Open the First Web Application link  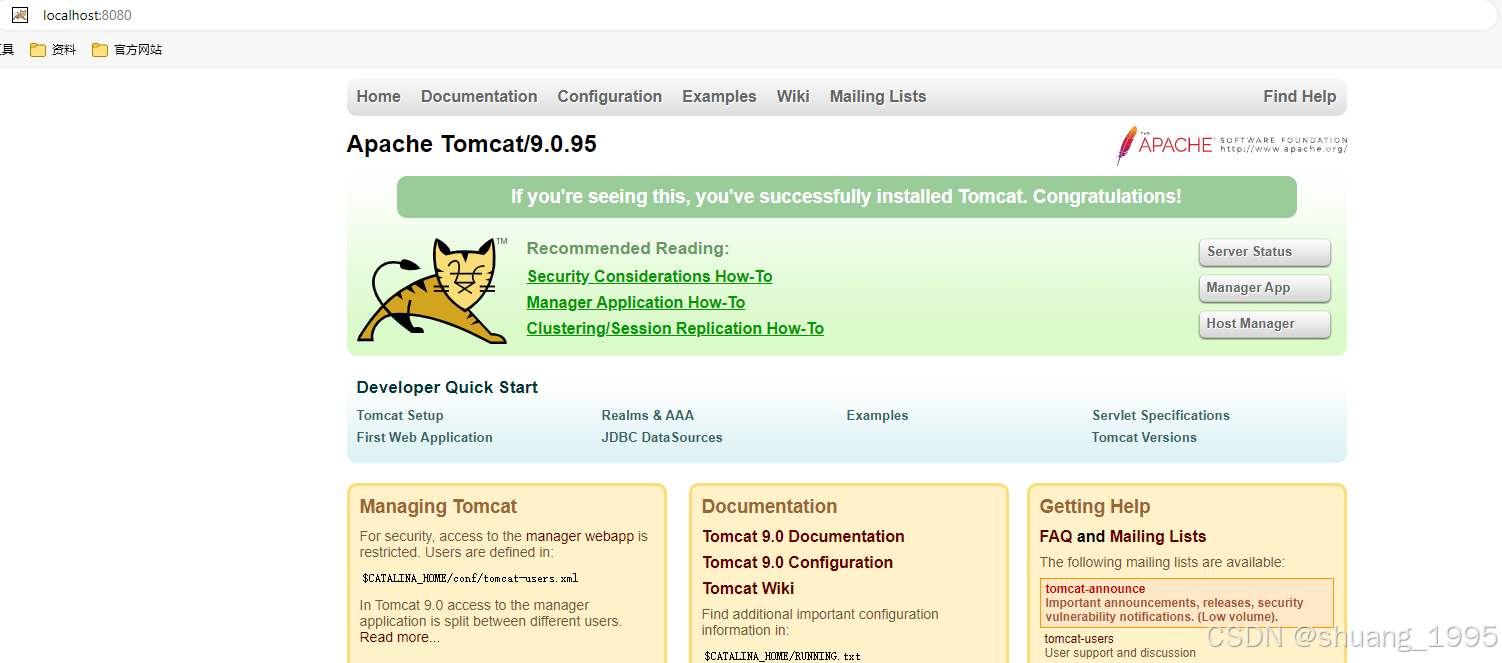(425, 437)
